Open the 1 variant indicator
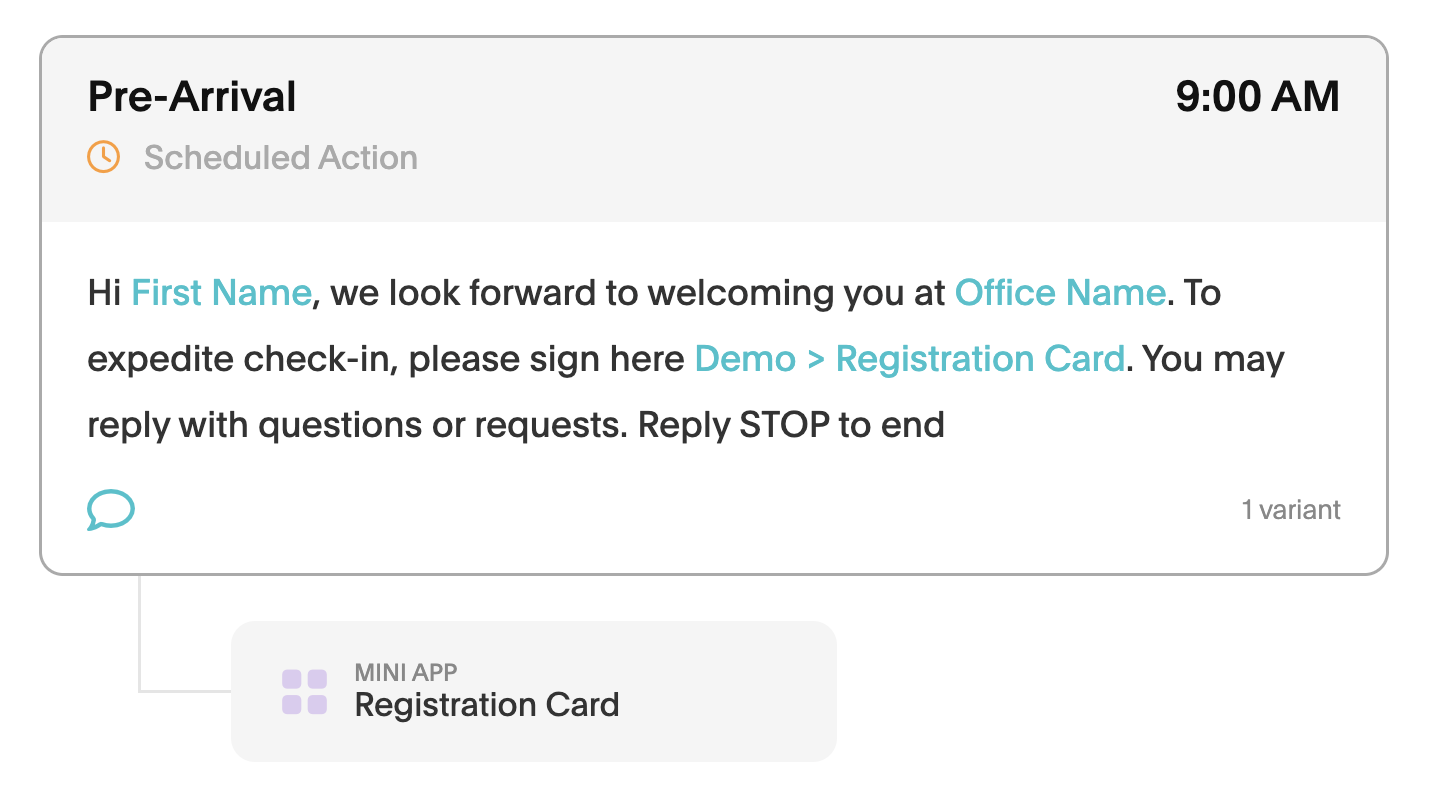1430x792 pixels. click(x=1290, y=510)
